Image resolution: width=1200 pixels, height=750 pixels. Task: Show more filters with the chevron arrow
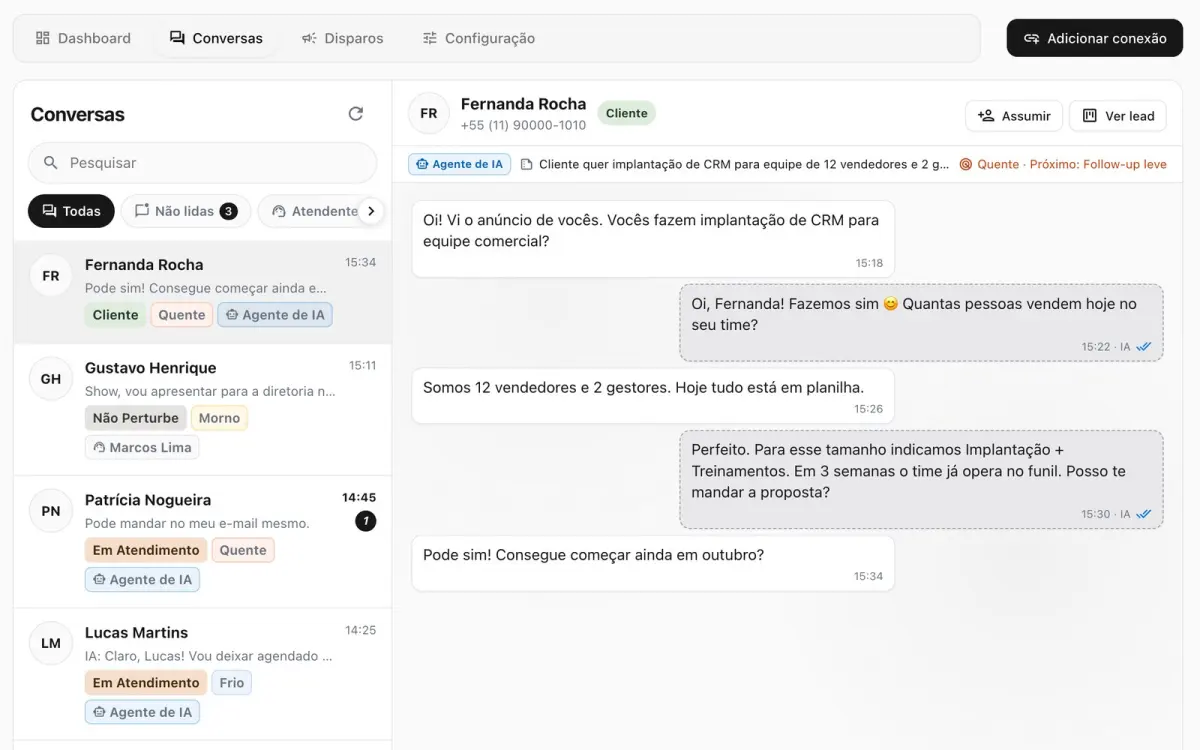pyautogui.click(x=371, y=211)
